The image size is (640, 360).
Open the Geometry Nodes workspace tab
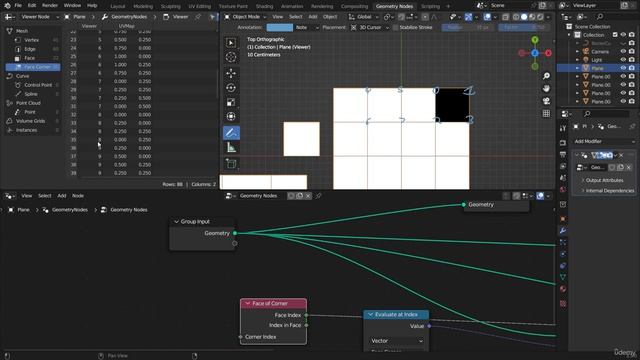pos(394,6)
